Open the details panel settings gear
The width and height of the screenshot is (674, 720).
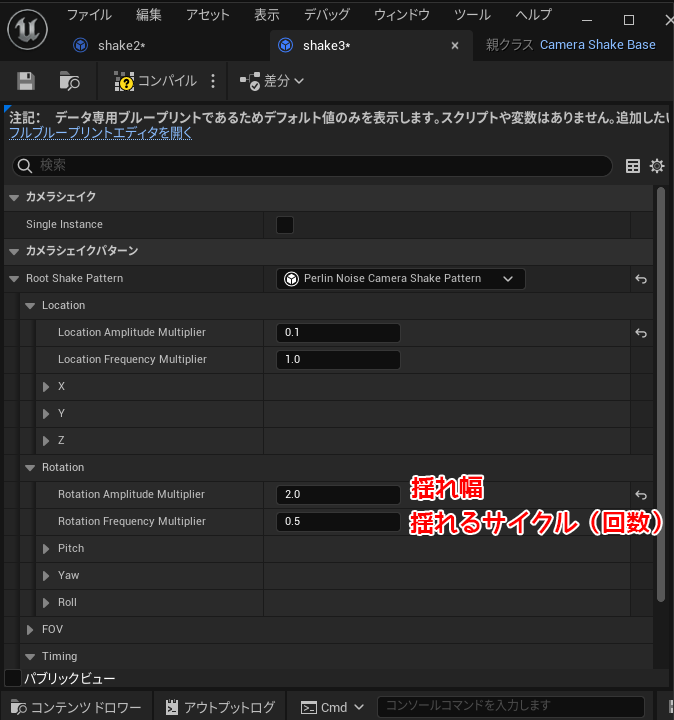coord(657,166)
